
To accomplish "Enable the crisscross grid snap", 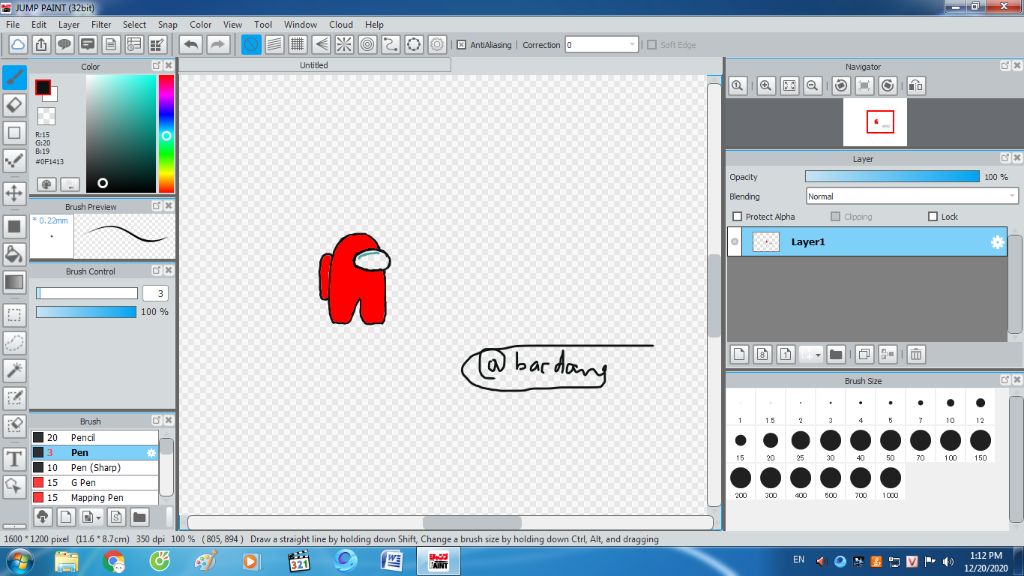I will point(298,44).
